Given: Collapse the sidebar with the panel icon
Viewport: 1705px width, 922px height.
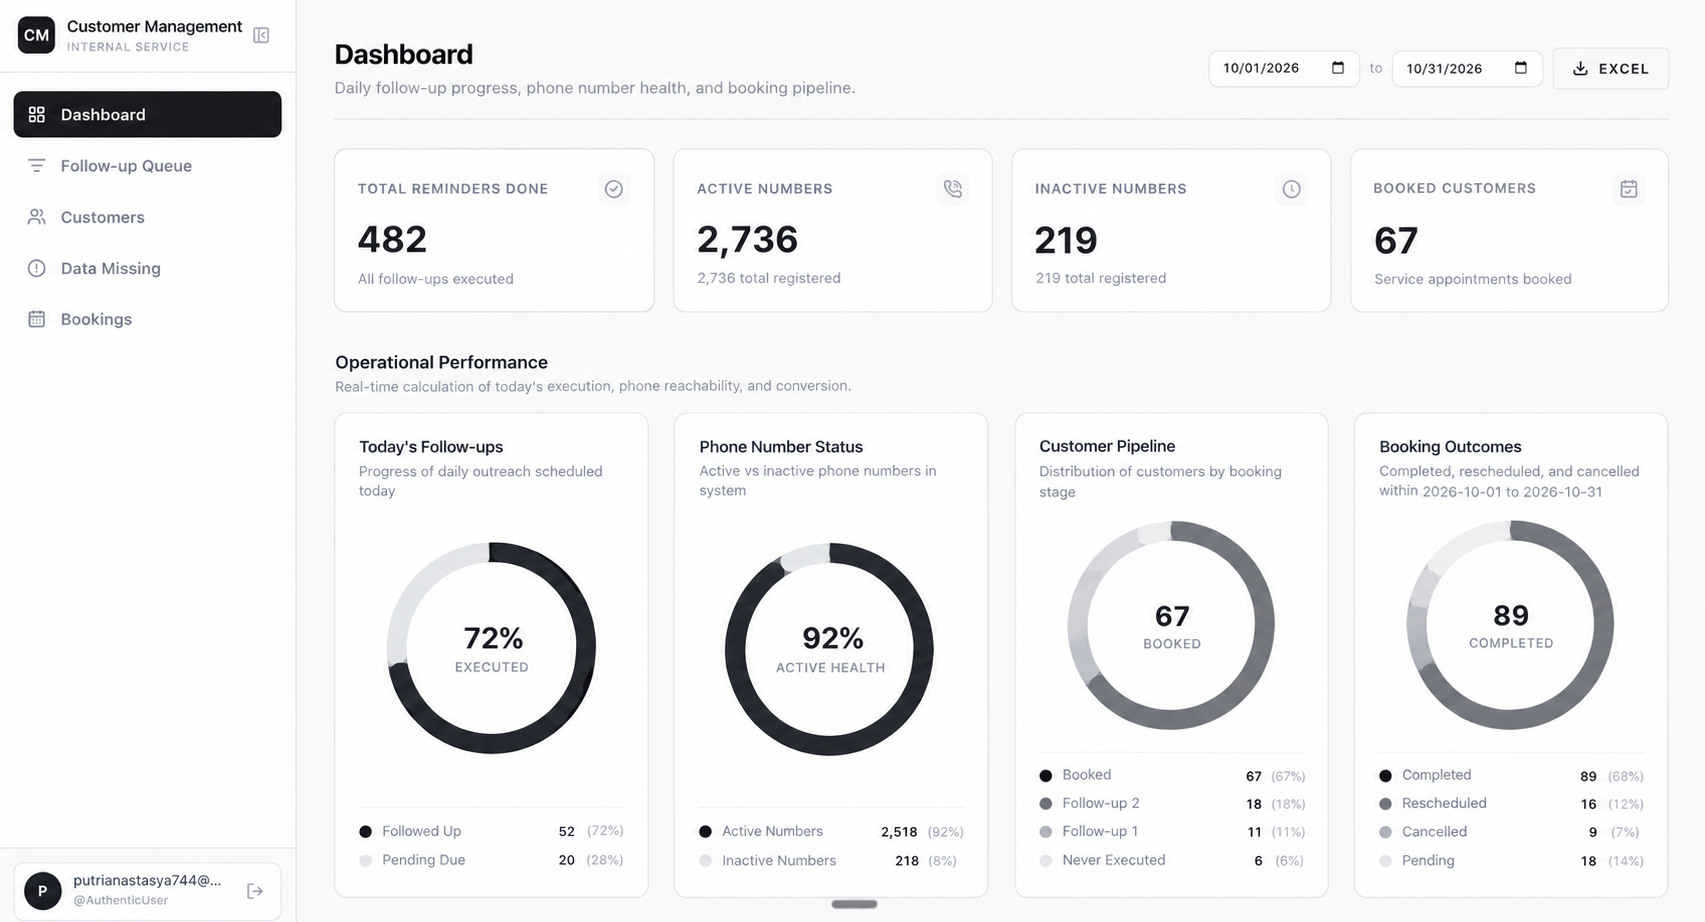Looking at the screenshot, I should click(261, 36).
